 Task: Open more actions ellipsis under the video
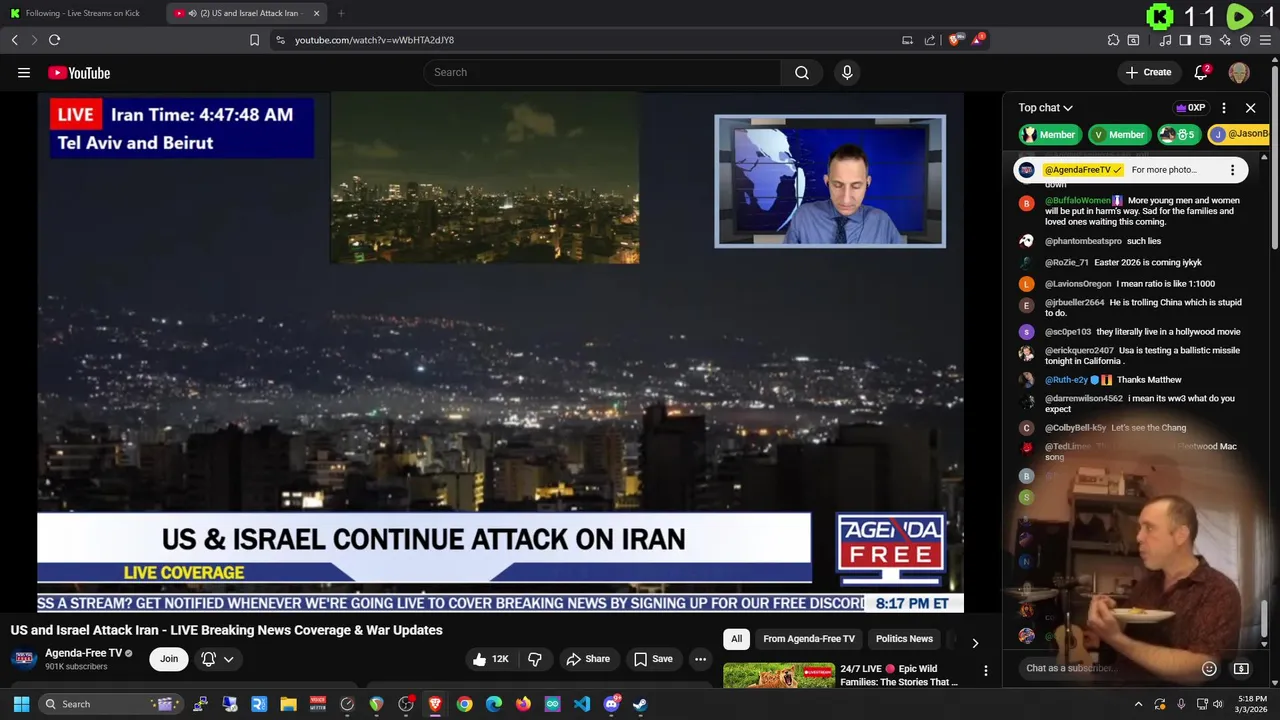pos(700,659)
